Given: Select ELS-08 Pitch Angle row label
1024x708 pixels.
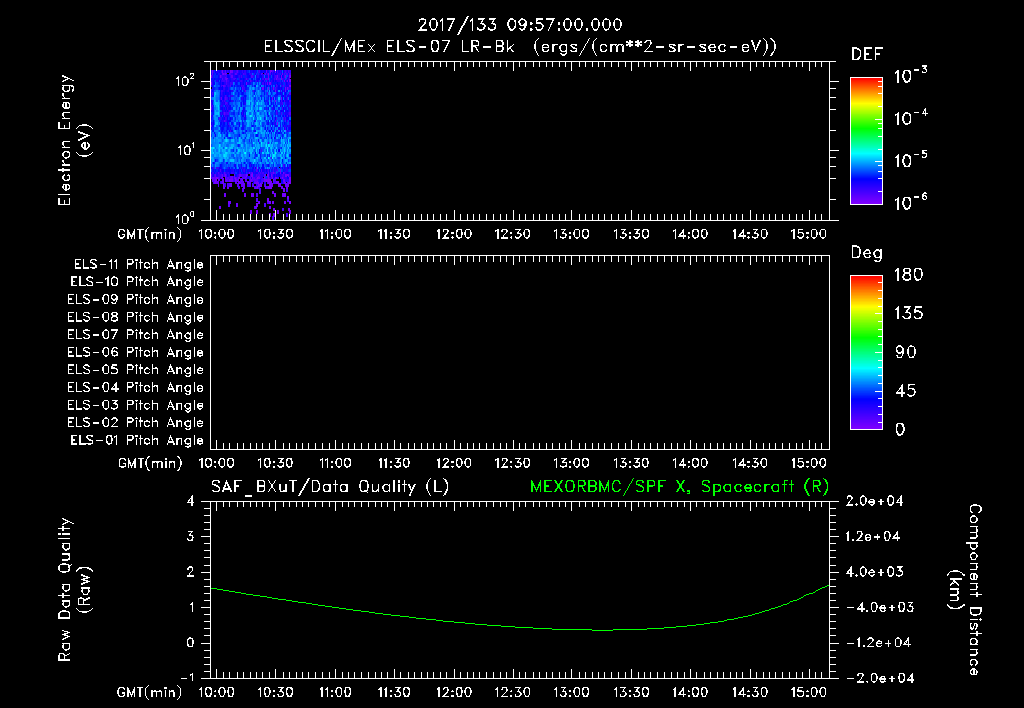Looking at the screenshot, I should tap(135, 317).
